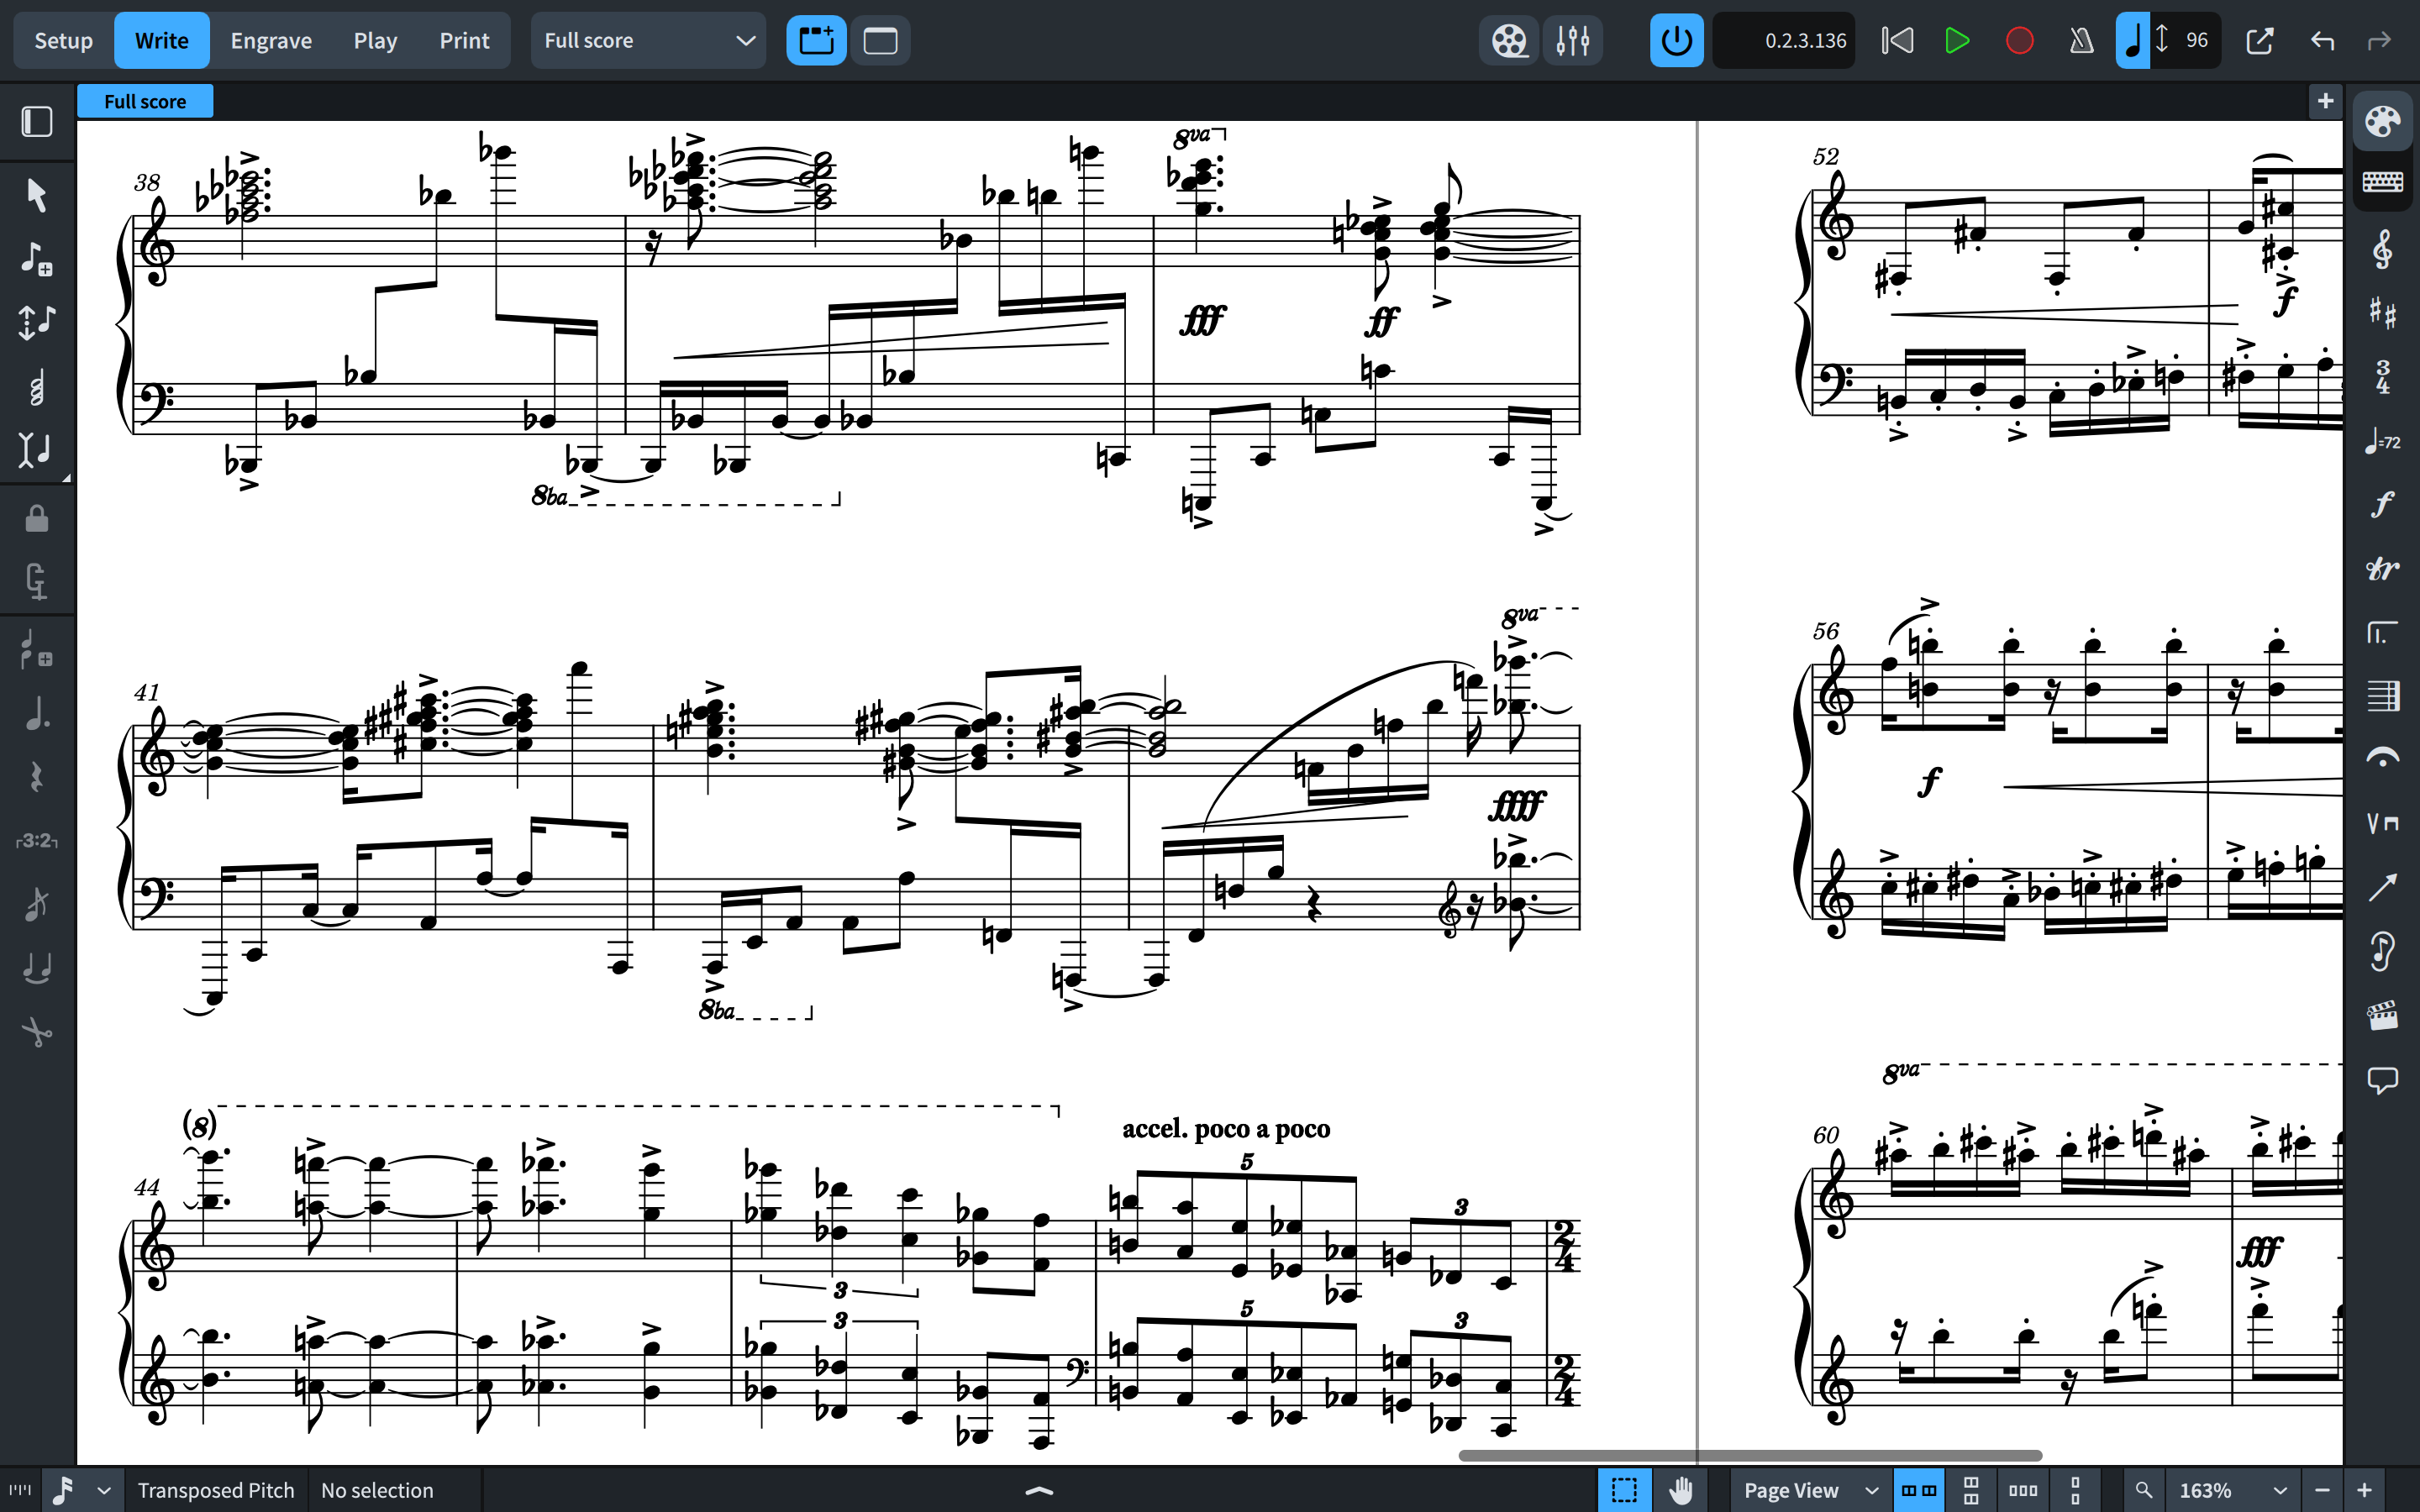Open the Key Signatures panel

tap(2382, 313)
